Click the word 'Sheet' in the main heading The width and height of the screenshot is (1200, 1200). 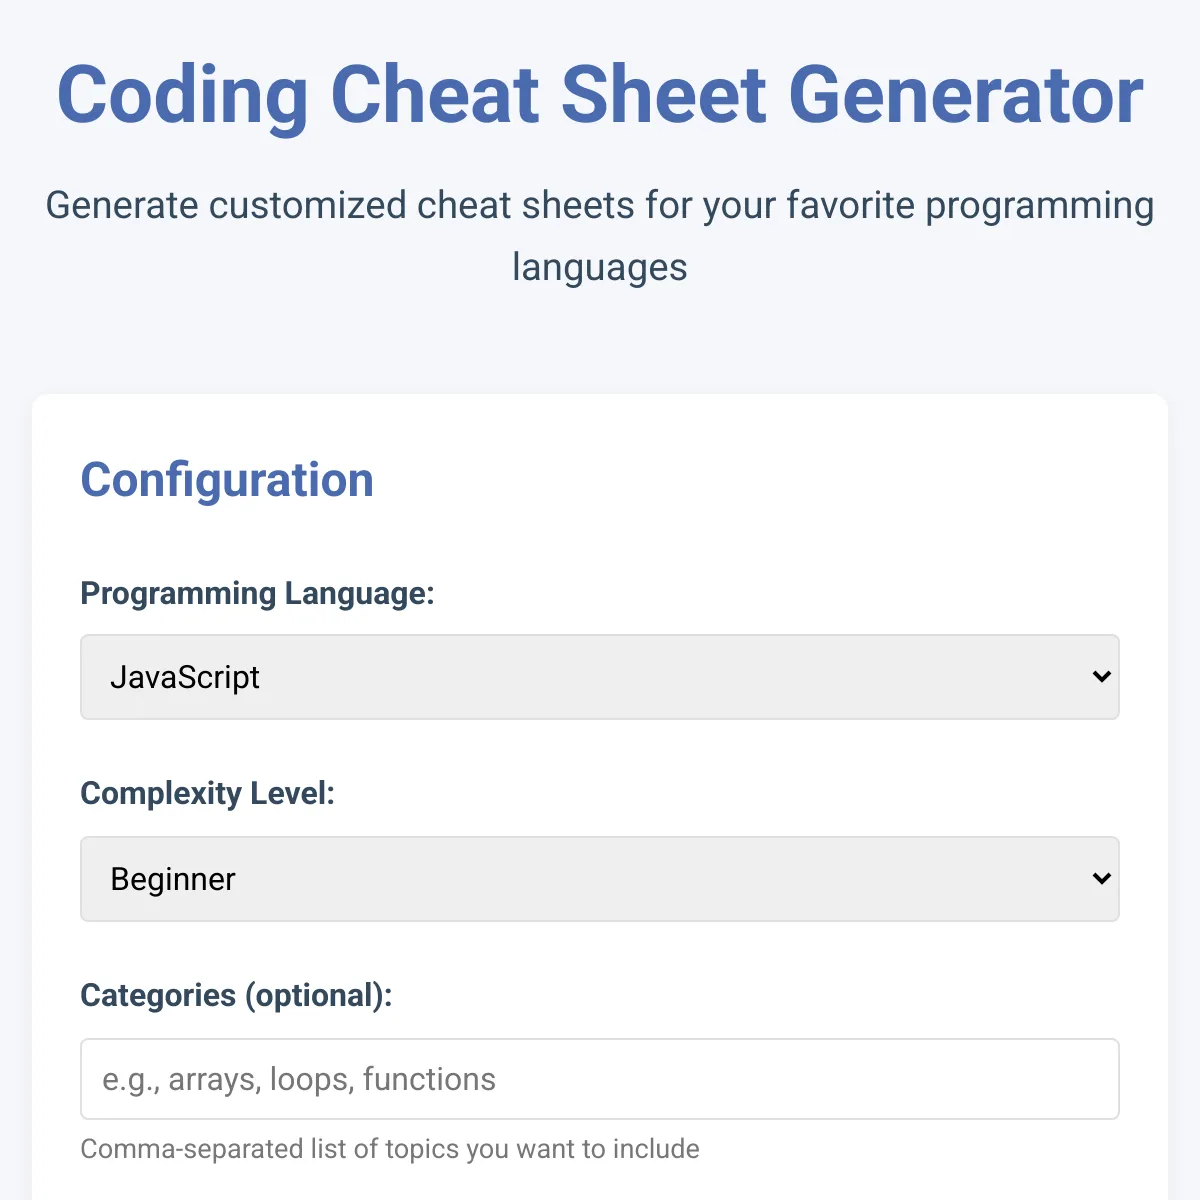tap(664, 95)
